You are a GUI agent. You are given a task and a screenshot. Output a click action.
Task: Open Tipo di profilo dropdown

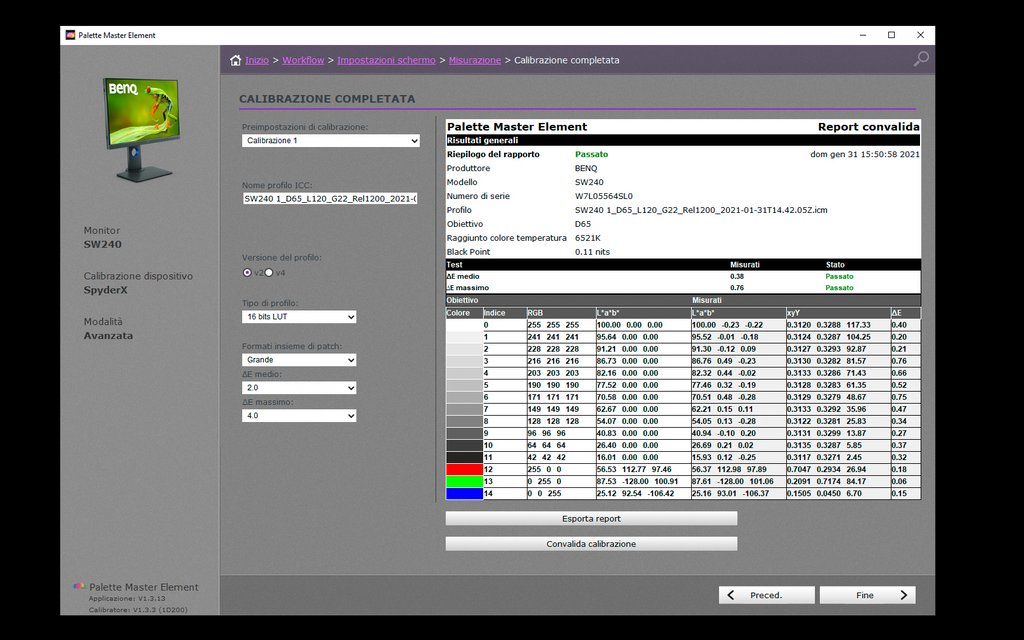coord(299,317)
